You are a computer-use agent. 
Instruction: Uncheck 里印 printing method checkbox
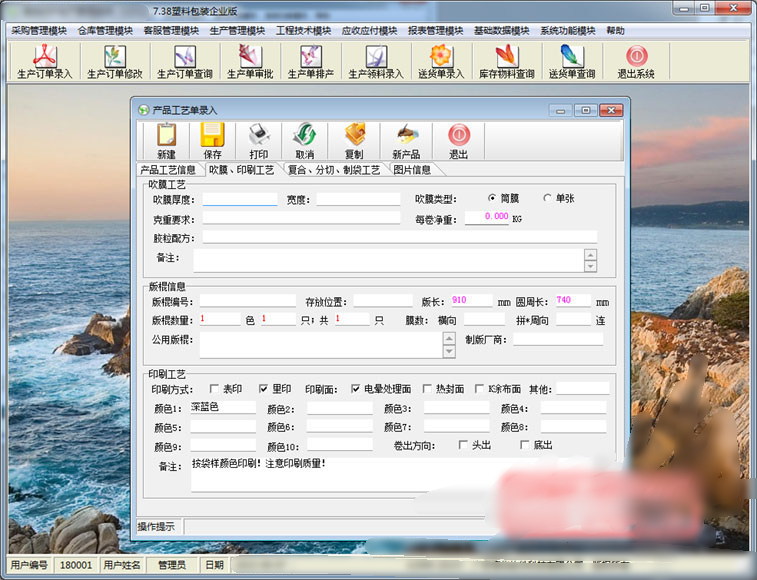(x=263, y=389)
